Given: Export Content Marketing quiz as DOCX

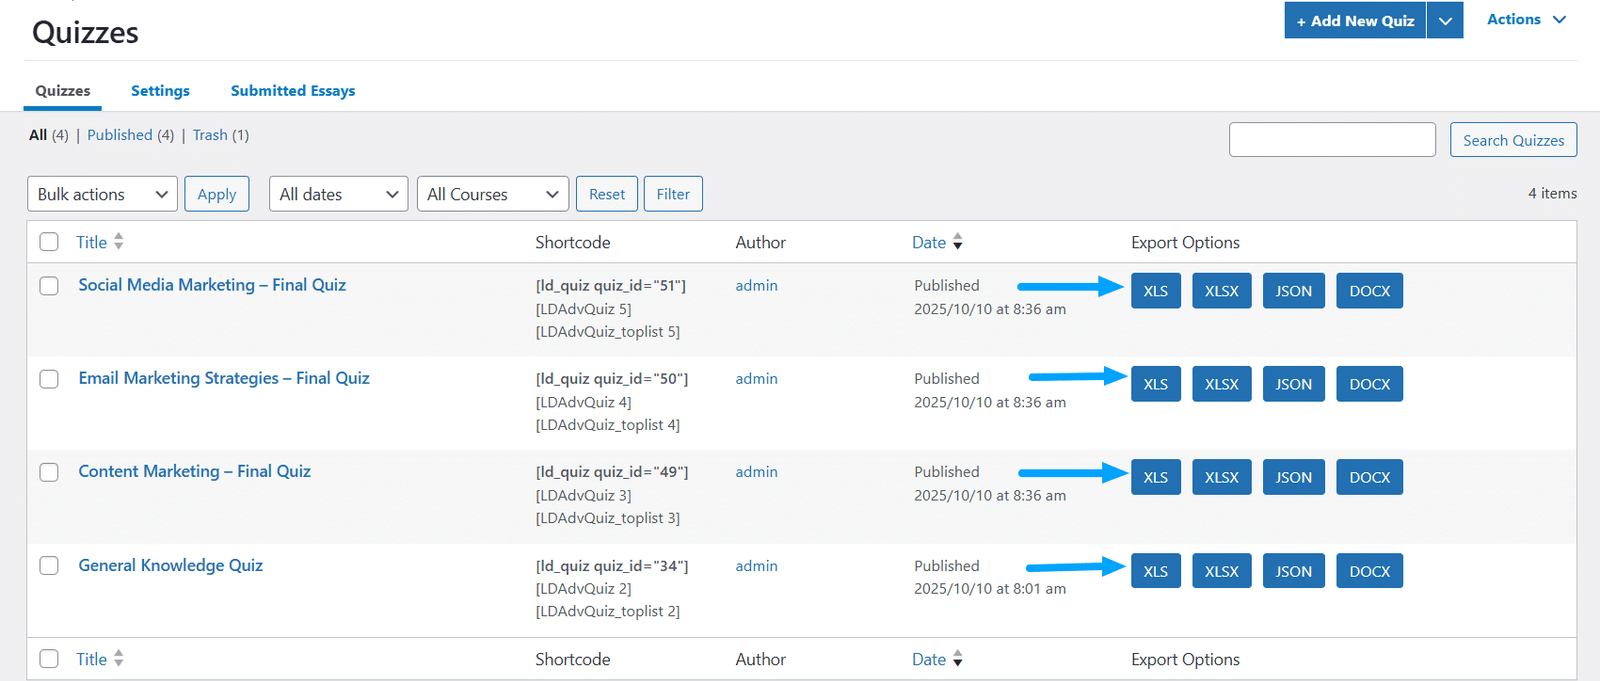Looking at the screenshot, I should pyautogui.click(x=1370, y=477).
